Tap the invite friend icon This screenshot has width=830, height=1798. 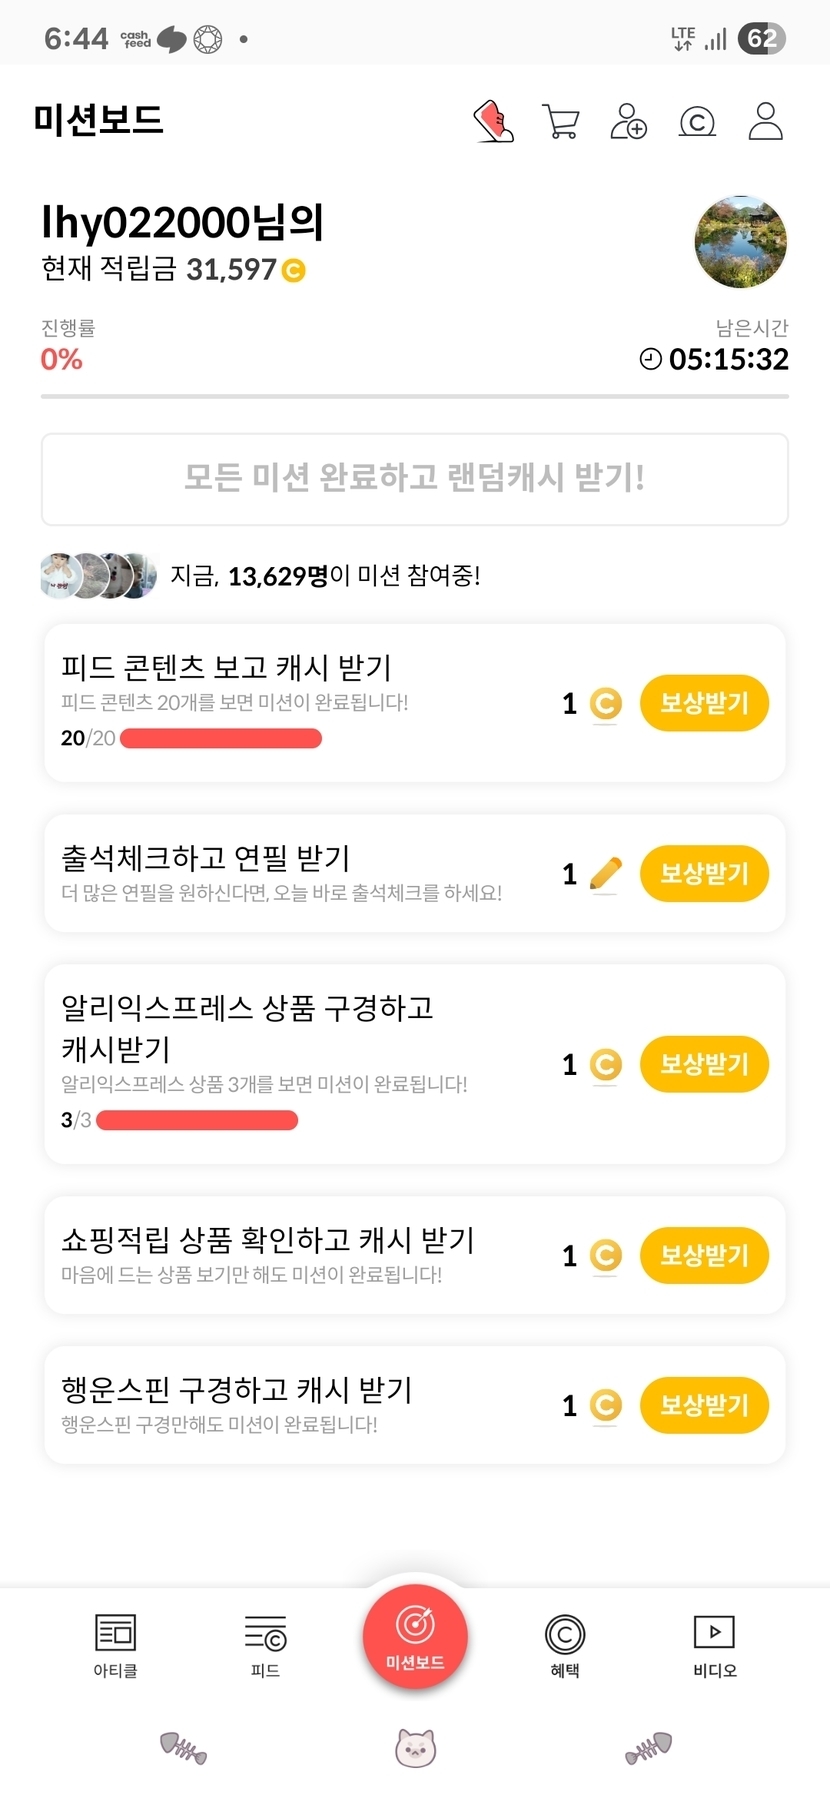629,122
